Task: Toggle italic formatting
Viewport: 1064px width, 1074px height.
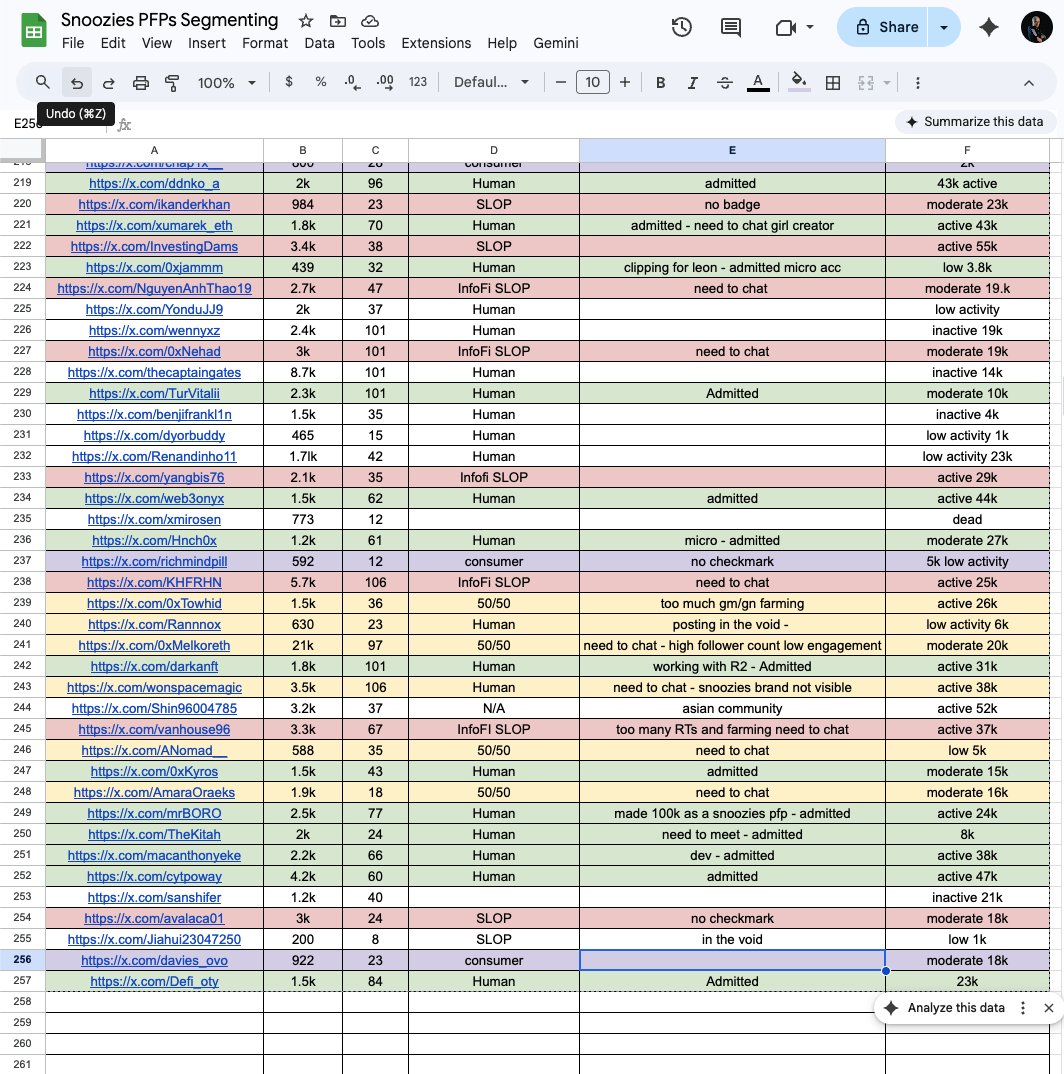Action: 693,83
